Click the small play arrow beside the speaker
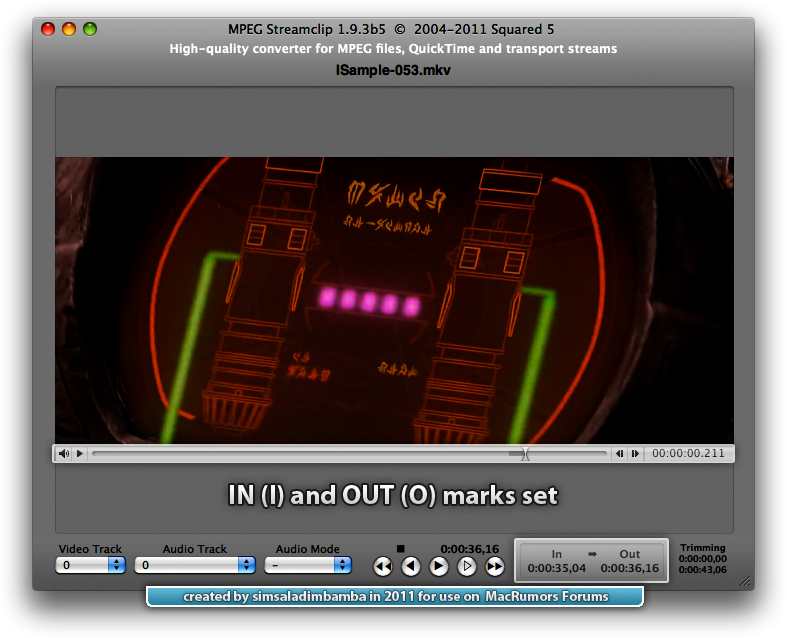The image size is (787, 638). (80, 454)
